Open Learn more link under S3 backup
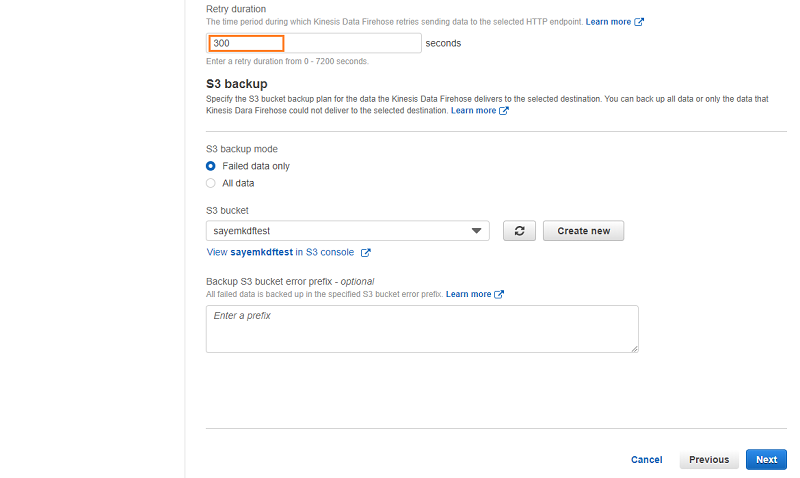Image resolution: width=800 pixels, height=478 pixels. click(x=473, y=111)
